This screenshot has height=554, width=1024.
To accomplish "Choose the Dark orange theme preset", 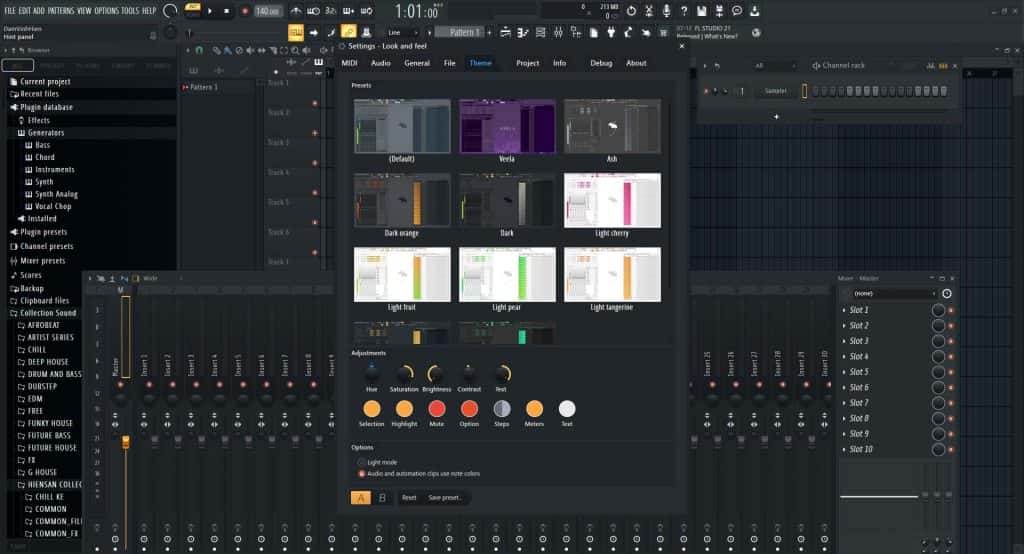I will click(x=402, y=201).
